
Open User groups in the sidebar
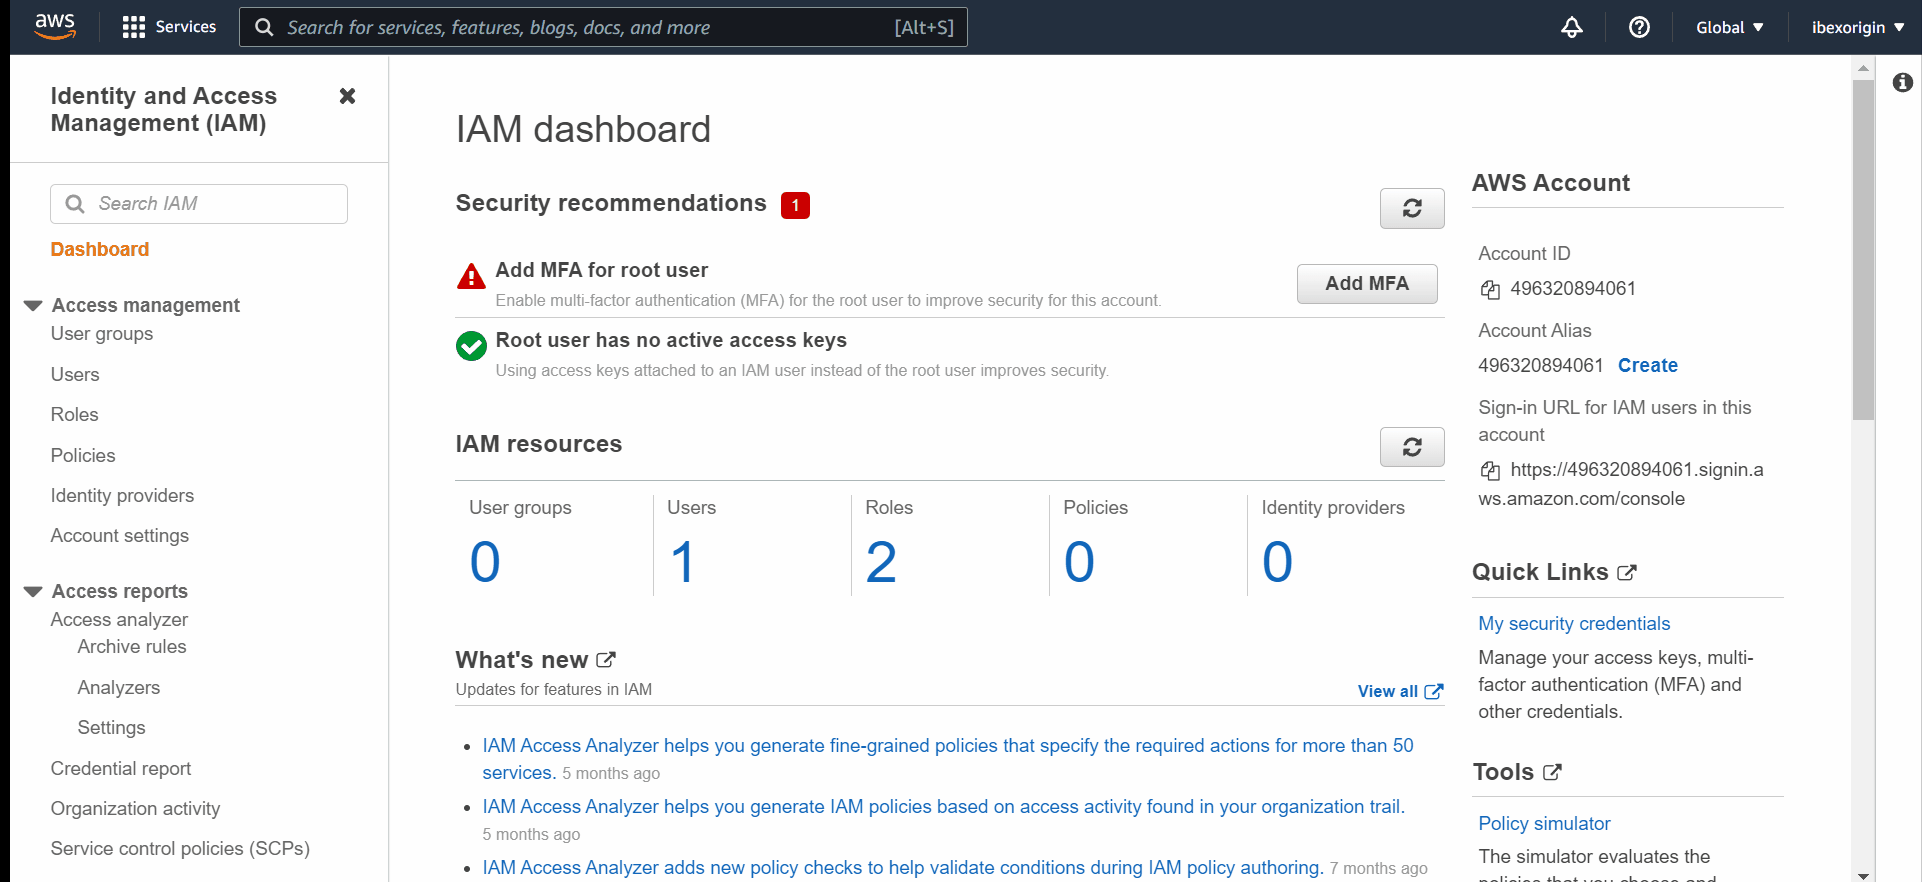pos(102,333)
